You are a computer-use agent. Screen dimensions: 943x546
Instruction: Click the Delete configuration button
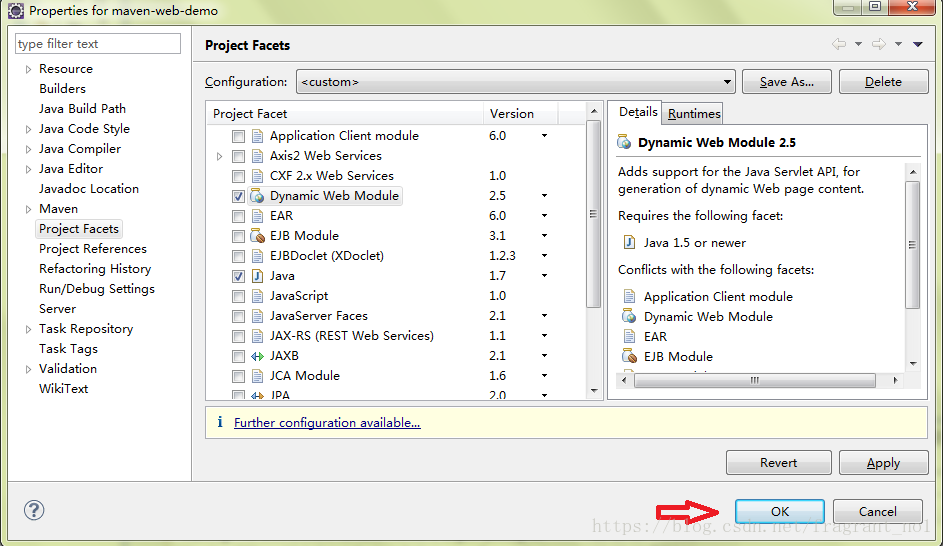883,82
